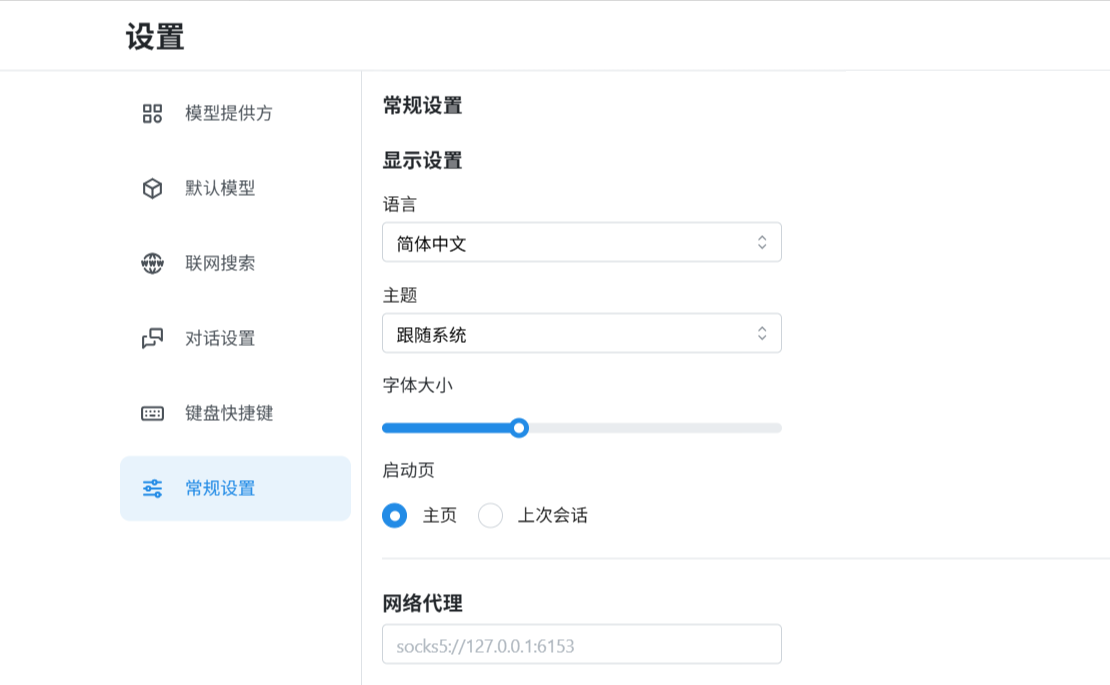Screen dimensions: 1110x685
Task: Adjust the 字体大小 slider handle
Action: tap(519, 427)
